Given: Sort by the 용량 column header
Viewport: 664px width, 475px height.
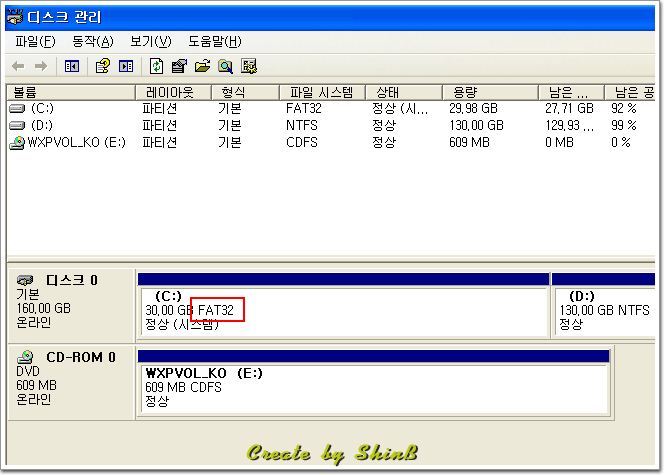Looking at the screenshot, I should (490, 92).
